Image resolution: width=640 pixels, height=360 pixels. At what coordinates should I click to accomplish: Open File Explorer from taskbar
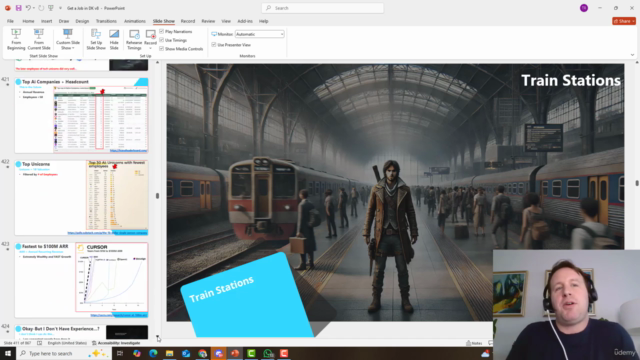(169, 353)
